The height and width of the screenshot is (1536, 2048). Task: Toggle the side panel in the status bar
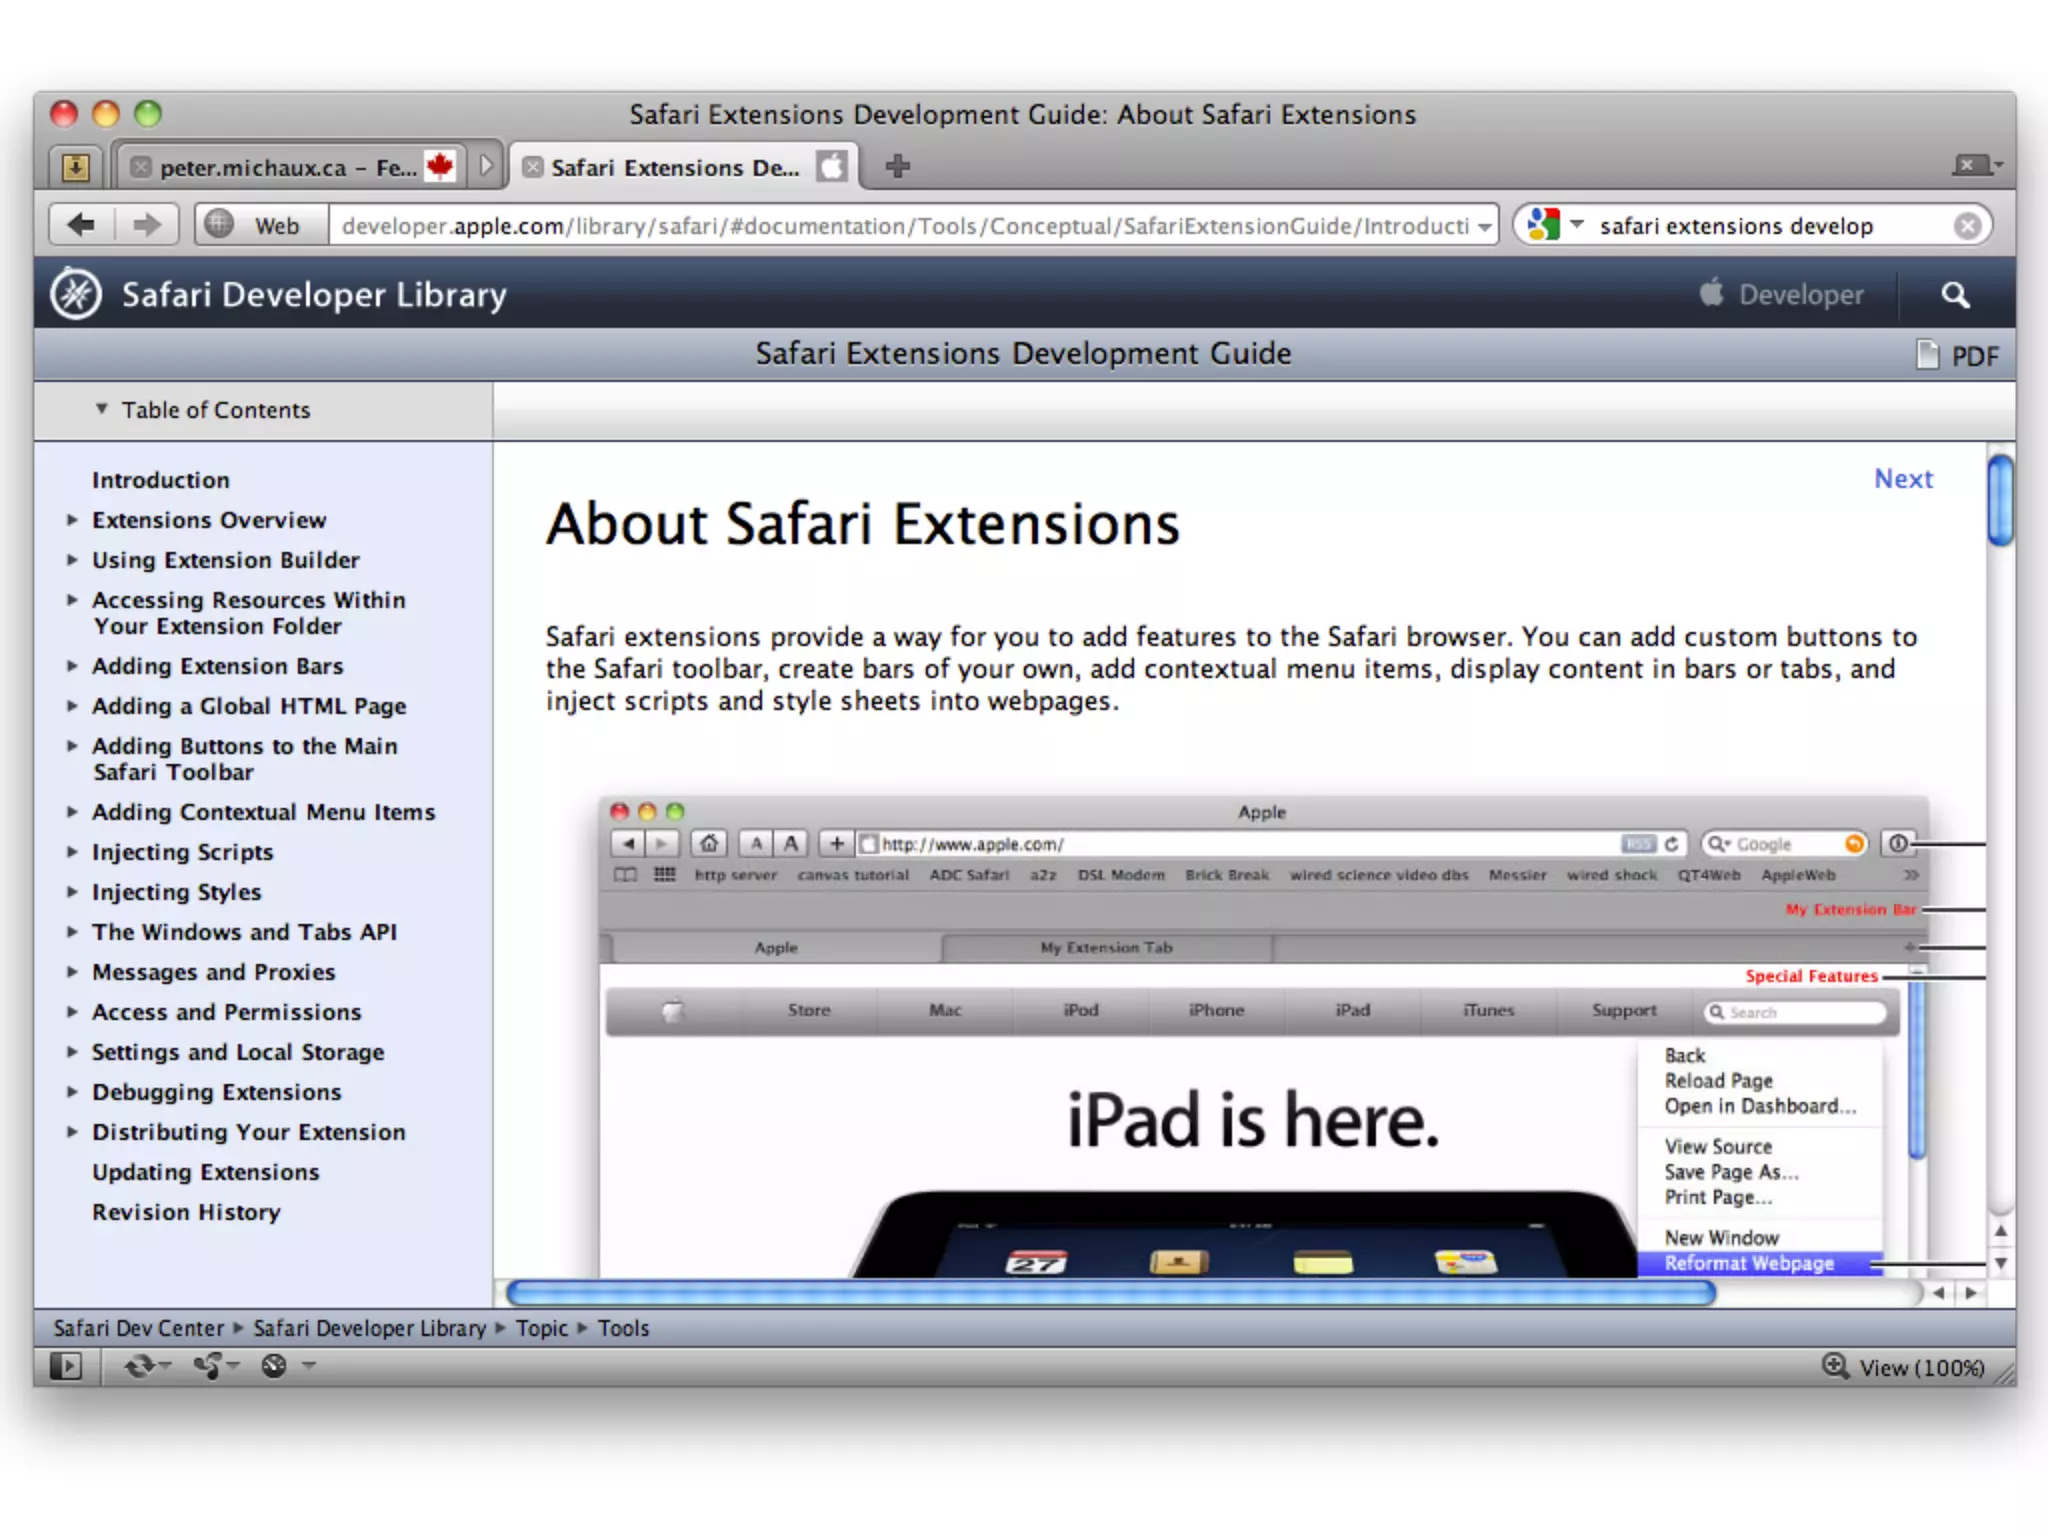(x=66, y=1366)
